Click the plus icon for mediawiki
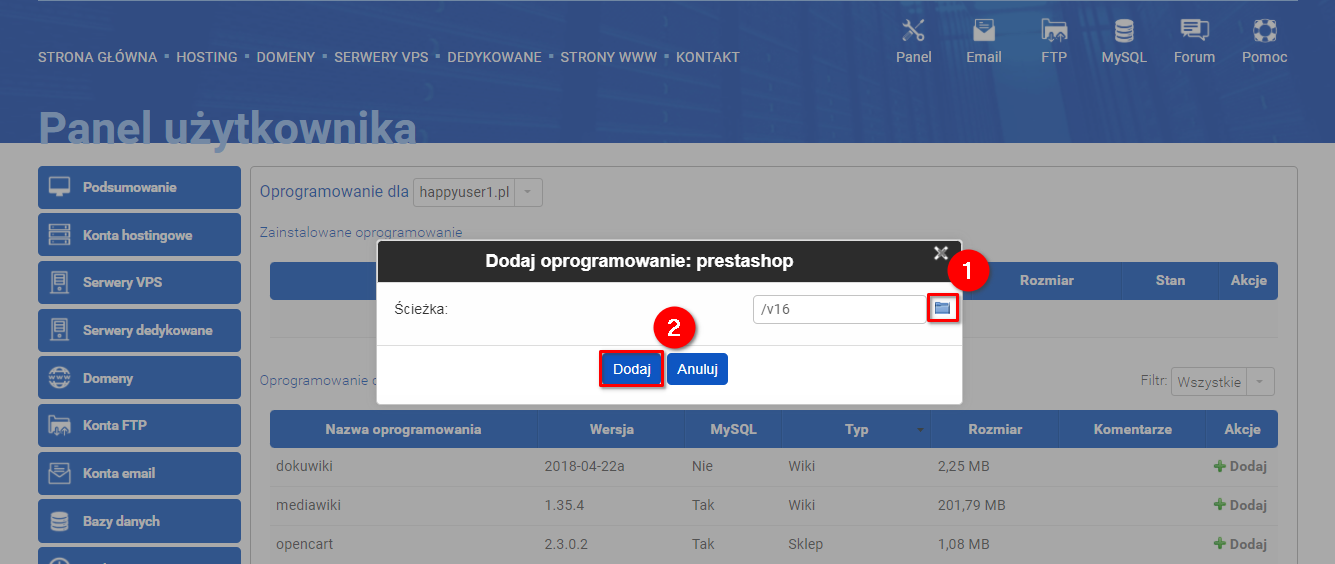Image resolution: width=1335 pixels, height=564 pixels. tap(1219, 505)
